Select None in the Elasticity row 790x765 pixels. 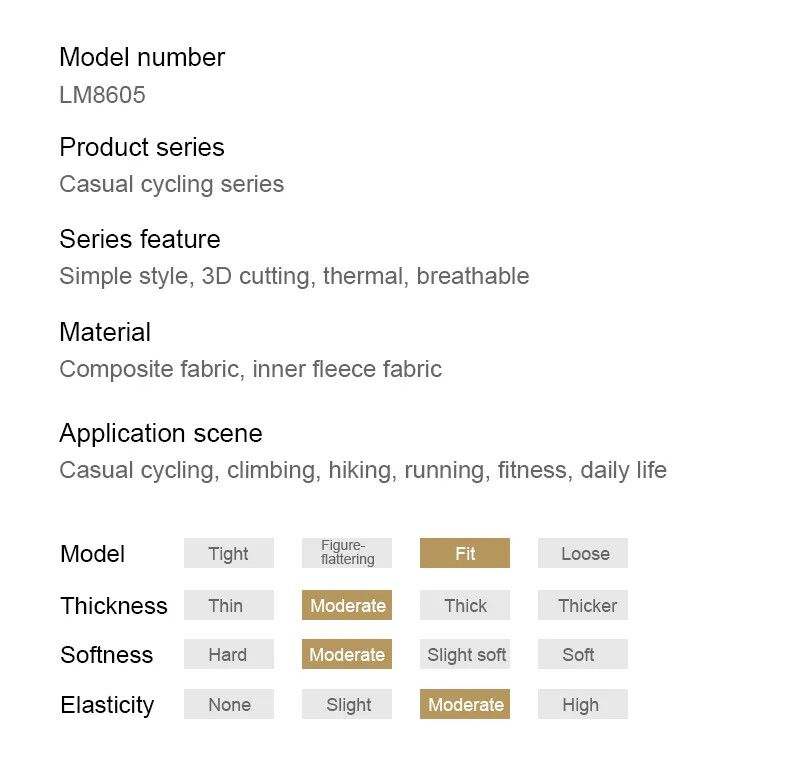point(229,704)
